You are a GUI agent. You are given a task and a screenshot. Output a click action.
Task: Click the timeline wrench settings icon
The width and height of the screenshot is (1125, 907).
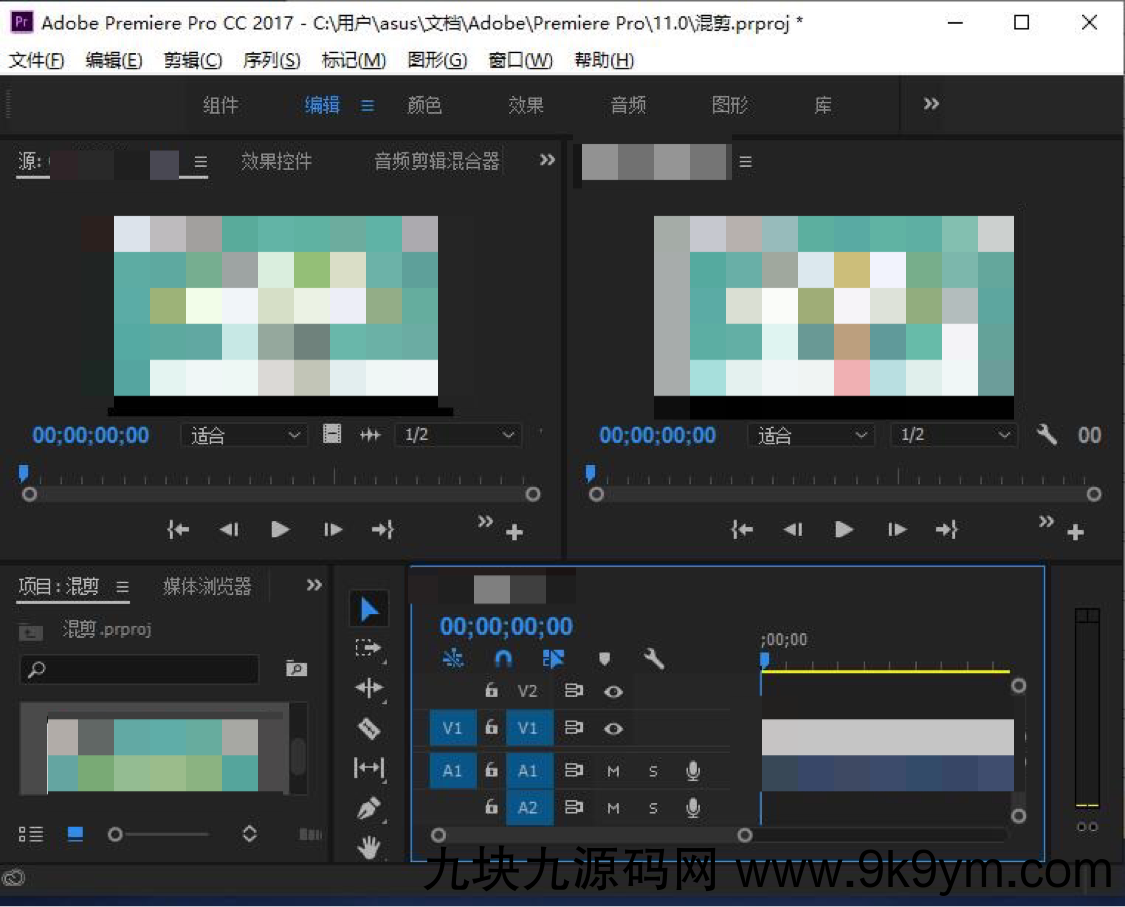coord(654,658)
